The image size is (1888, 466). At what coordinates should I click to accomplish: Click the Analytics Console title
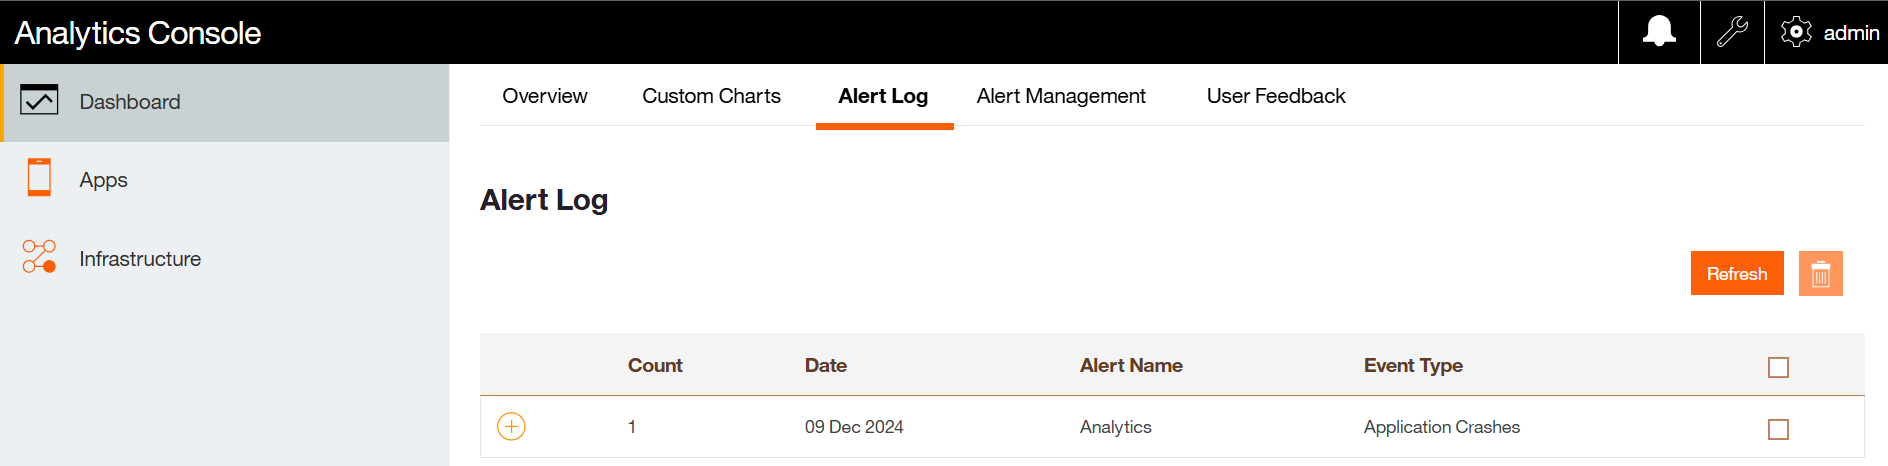pyautogui.click(x=138, y=33)
